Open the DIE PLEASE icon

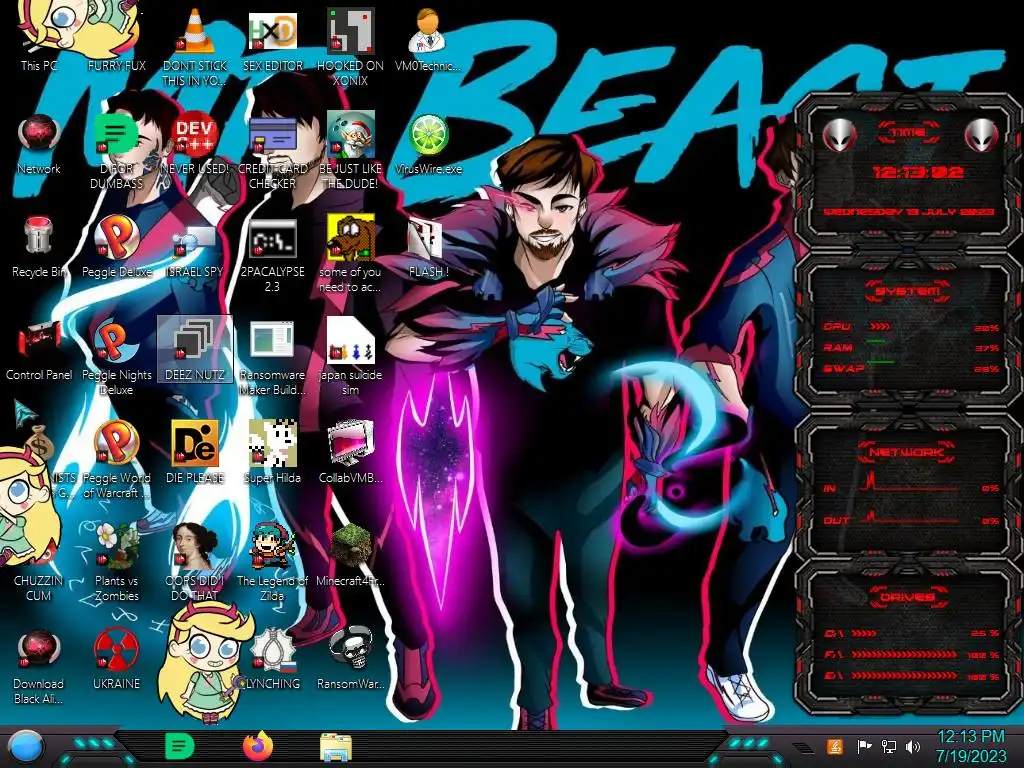pyautogui.click(x=195, y=453)
